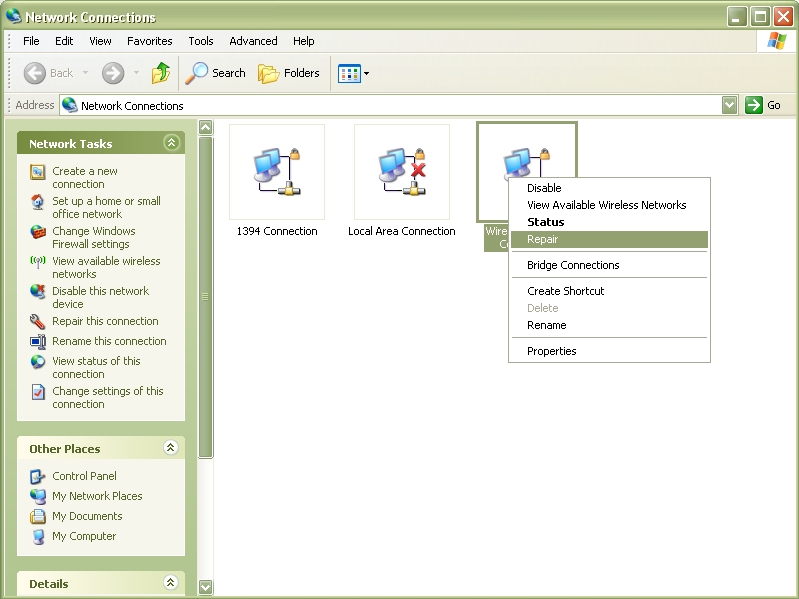Open the Views dropdown in toolbar
799x599 pixels.
[354, 73]
